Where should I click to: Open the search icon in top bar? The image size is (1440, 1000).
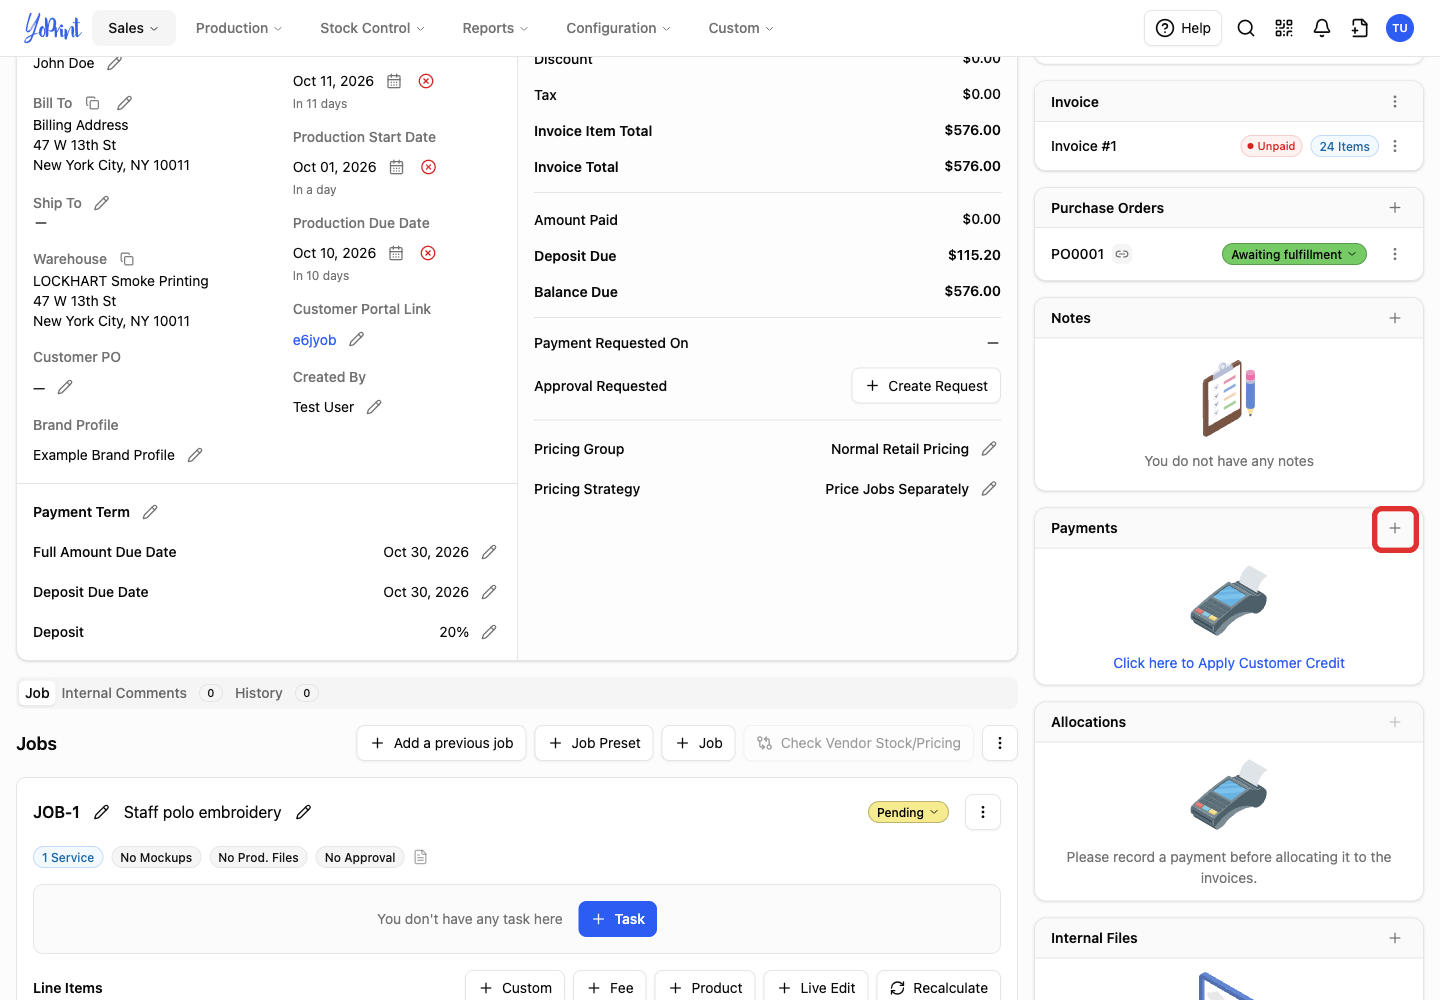(1246, 28)
